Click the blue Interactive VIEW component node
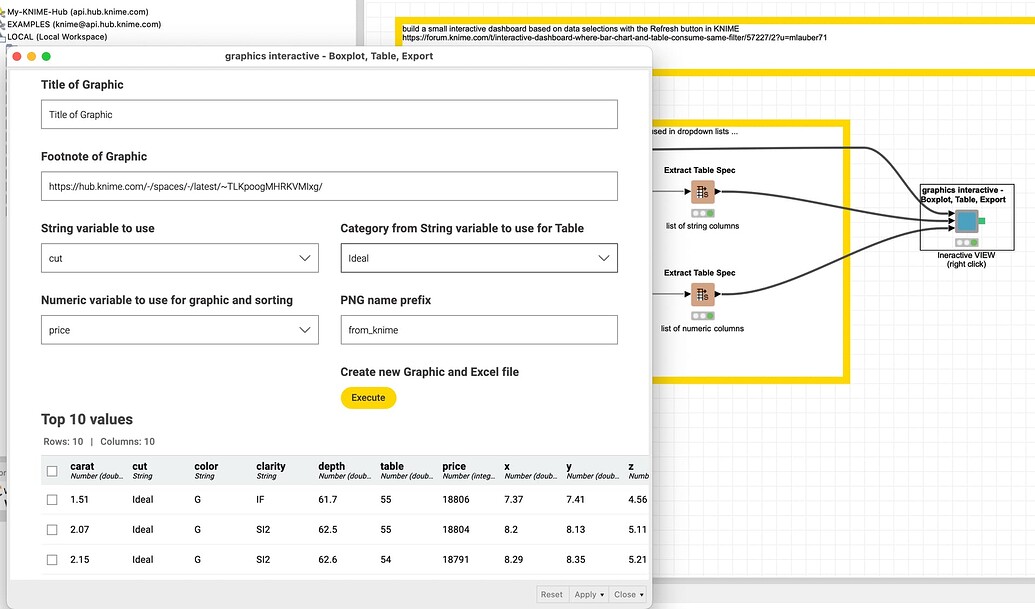This screenshot has width=1035, height=609. (966, 221)
